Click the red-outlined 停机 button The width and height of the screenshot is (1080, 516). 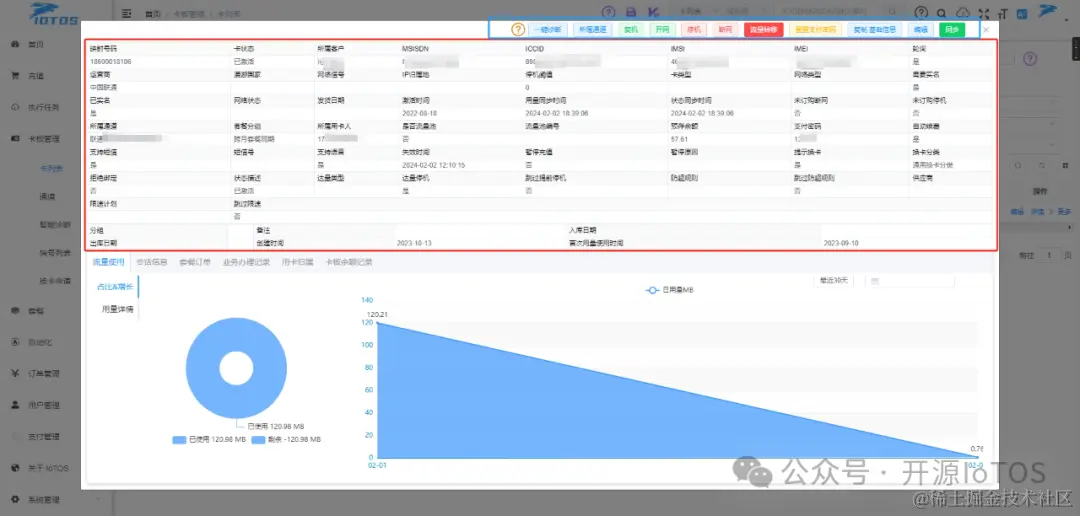pos(694,30)
